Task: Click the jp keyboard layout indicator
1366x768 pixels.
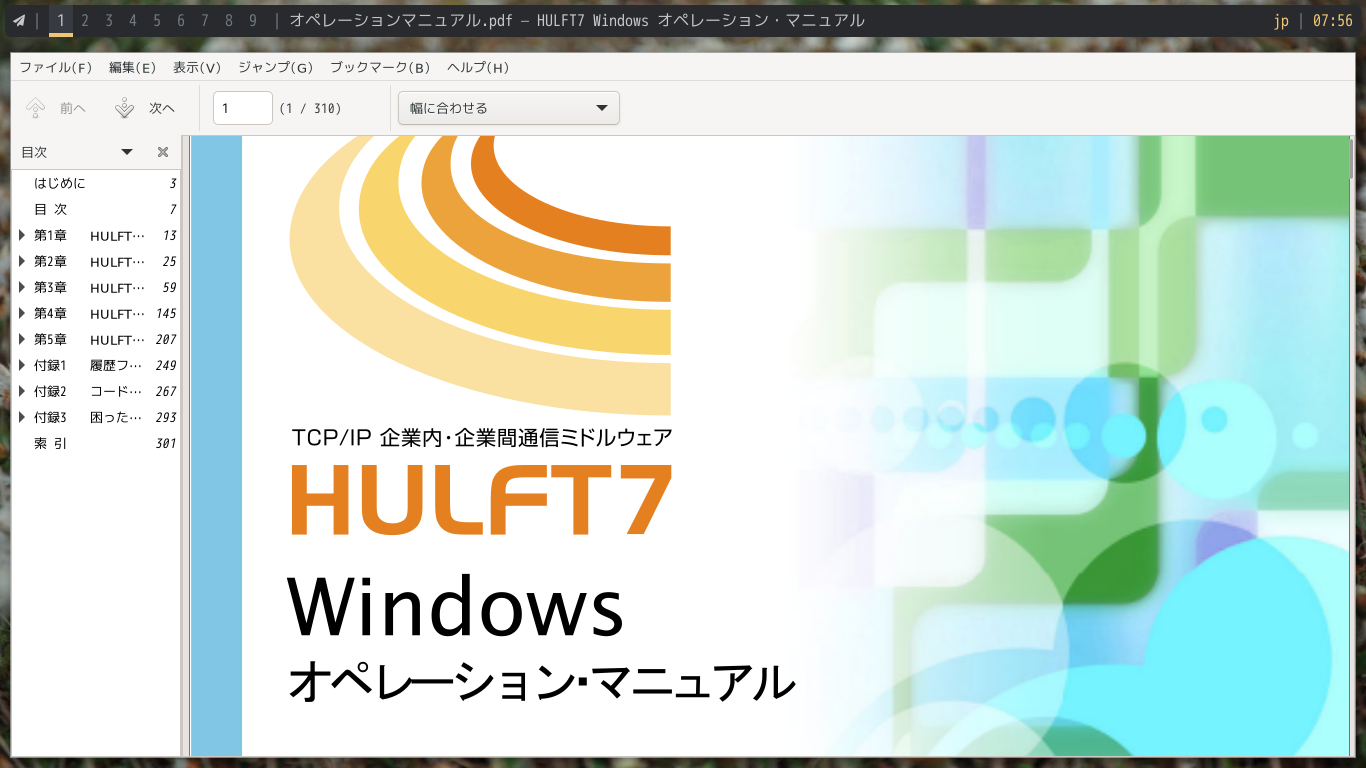Action: point(1281,20)
